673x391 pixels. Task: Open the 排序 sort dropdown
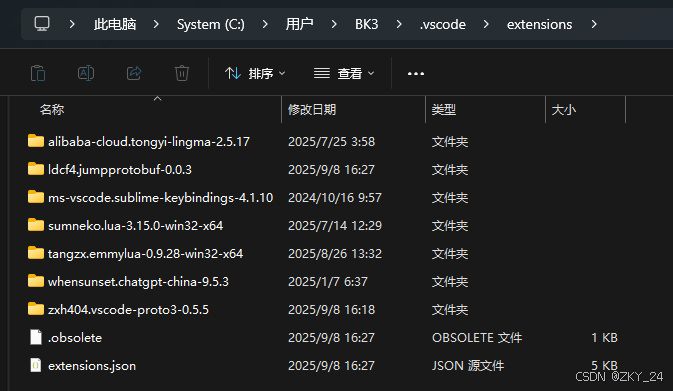[255, 73]
